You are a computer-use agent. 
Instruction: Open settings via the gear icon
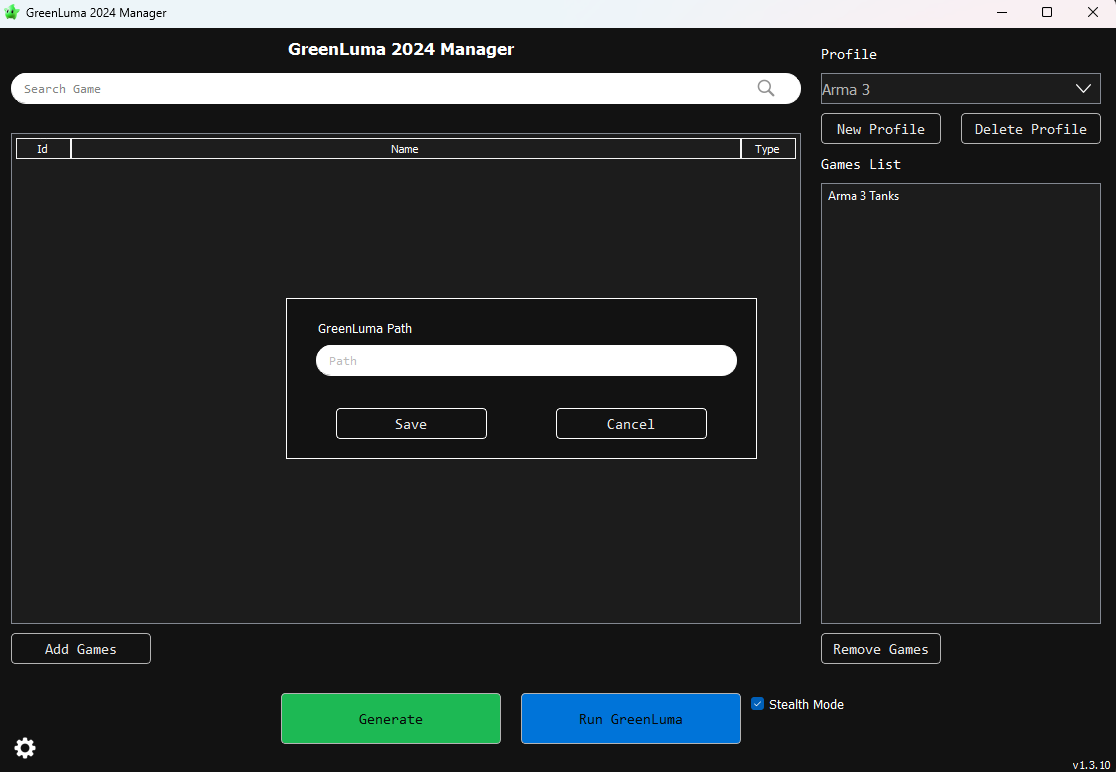click(x=25, y=748)
